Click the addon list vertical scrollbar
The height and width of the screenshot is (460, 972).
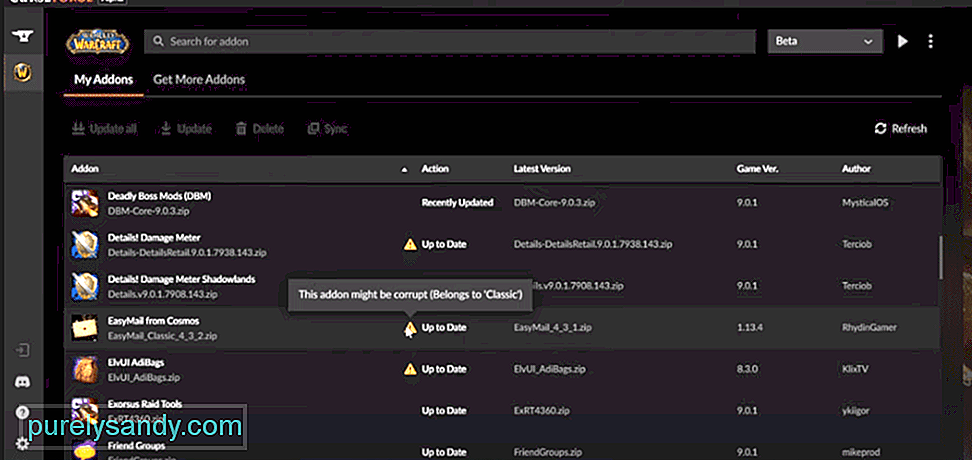940,257
